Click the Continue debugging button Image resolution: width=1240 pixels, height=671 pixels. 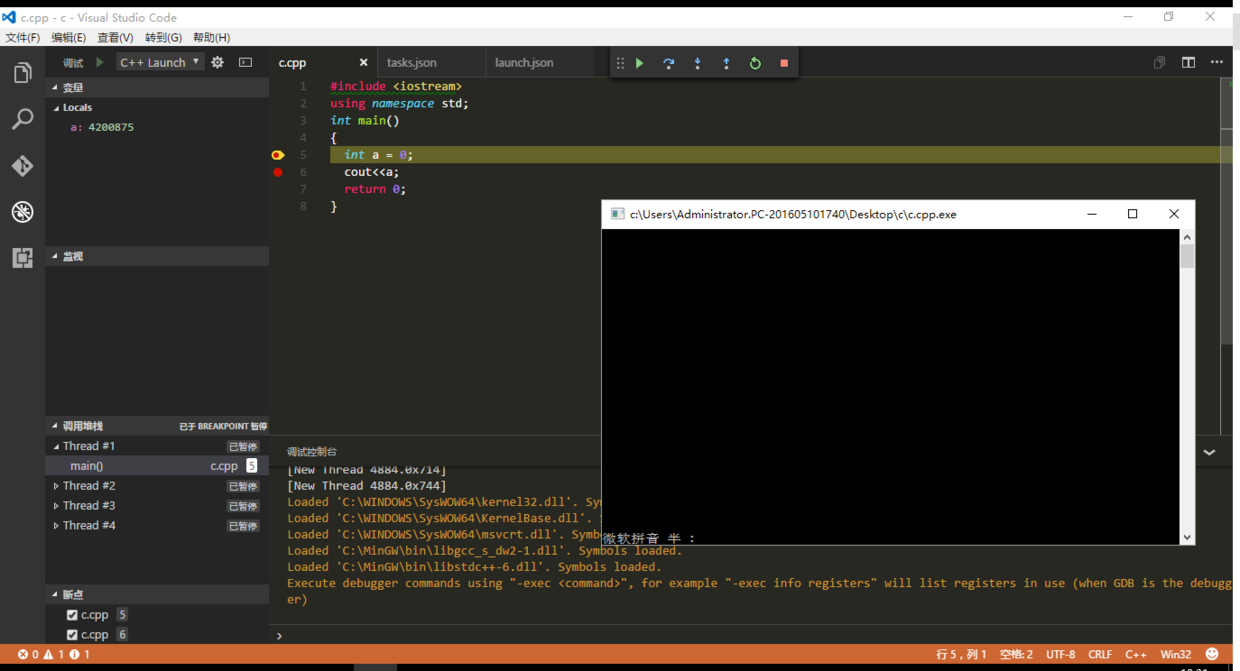[640, 63]
